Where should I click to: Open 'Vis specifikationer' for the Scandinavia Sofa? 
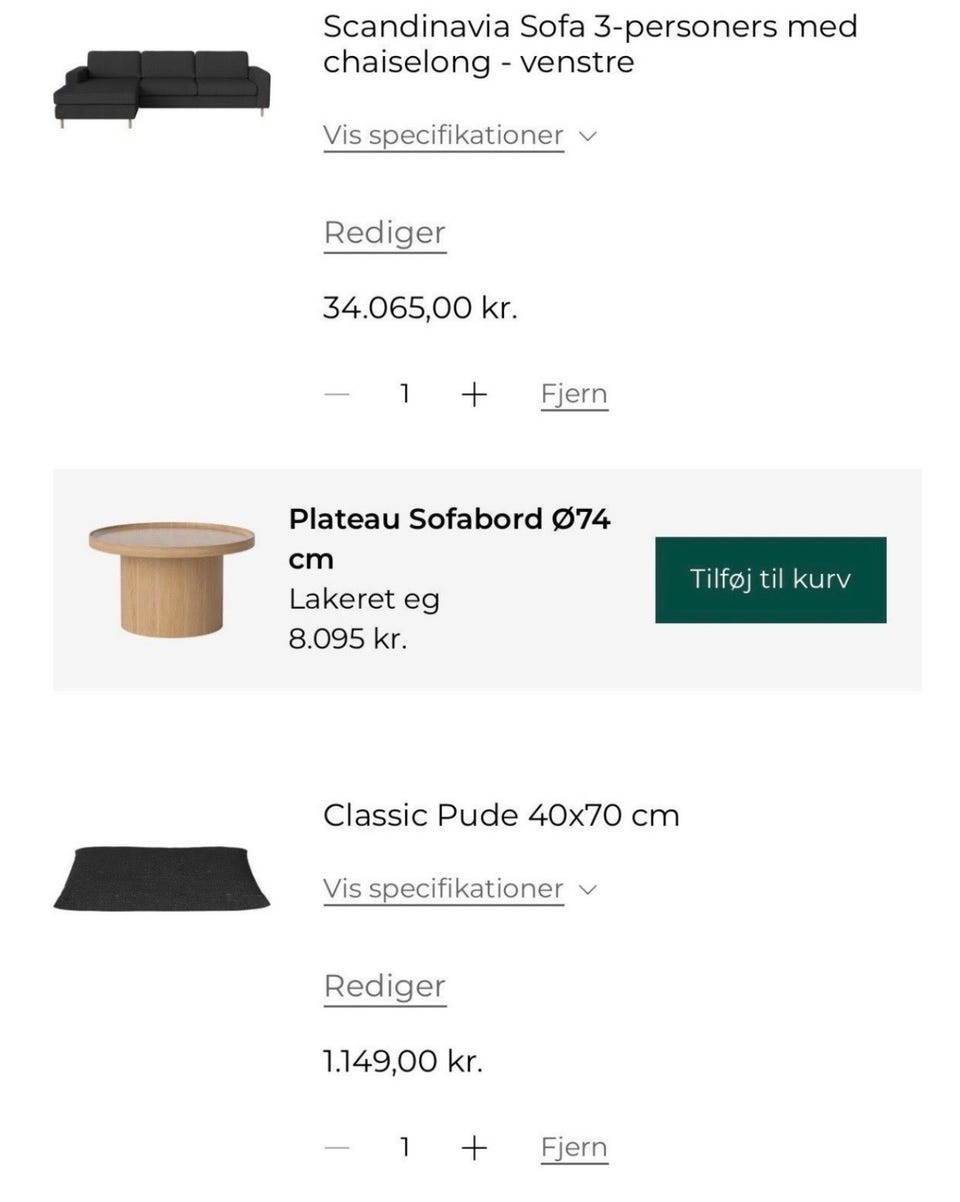point(443,136)
